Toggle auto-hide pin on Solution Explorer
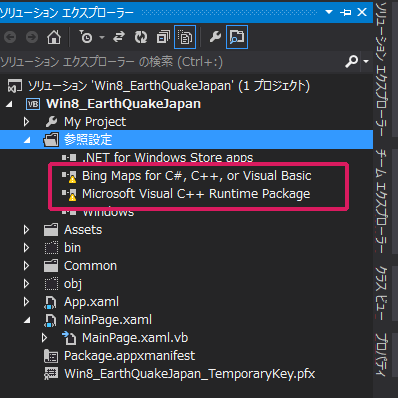 [x=345, y=12]
